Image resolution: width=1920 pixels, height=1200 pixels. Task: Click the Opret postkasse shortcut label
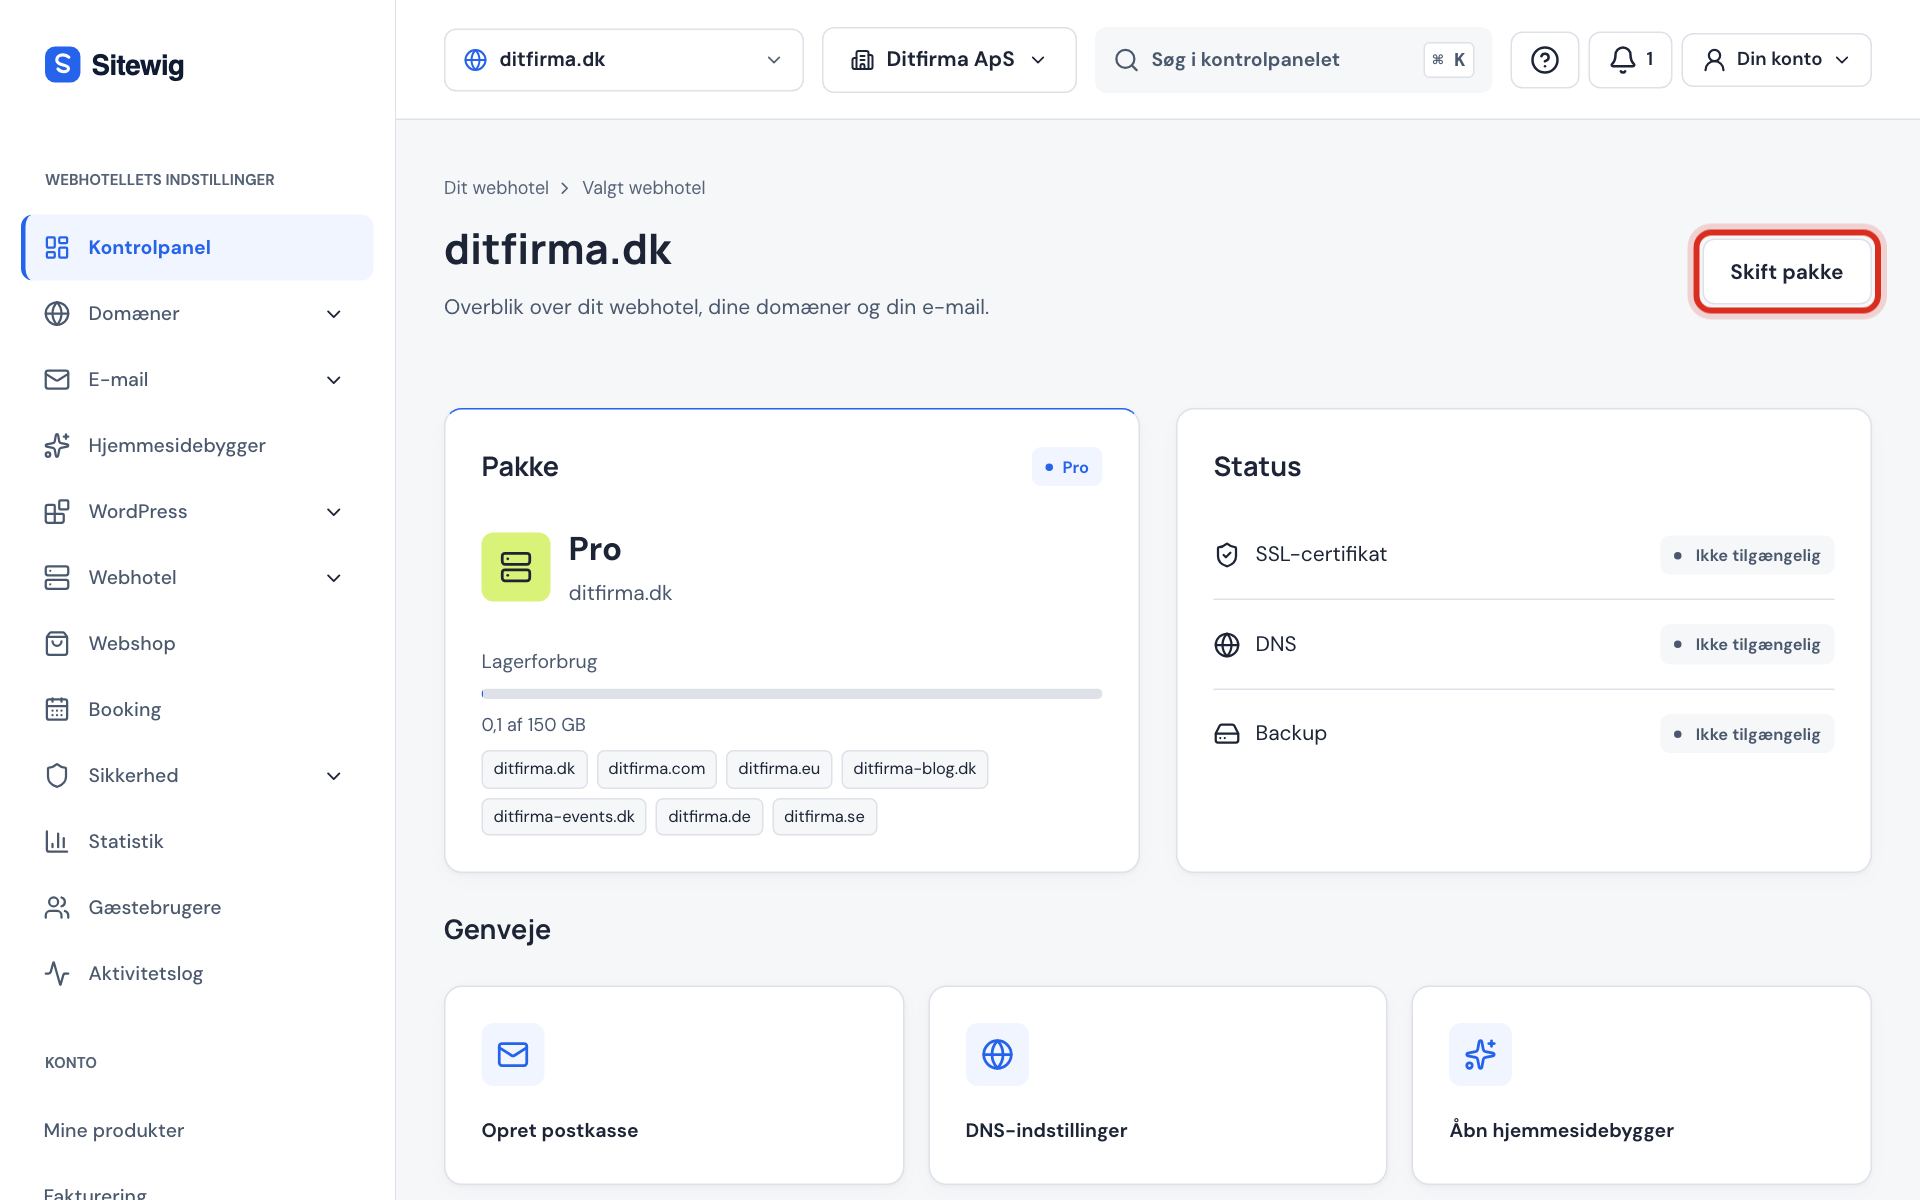tap(560, 1131)
